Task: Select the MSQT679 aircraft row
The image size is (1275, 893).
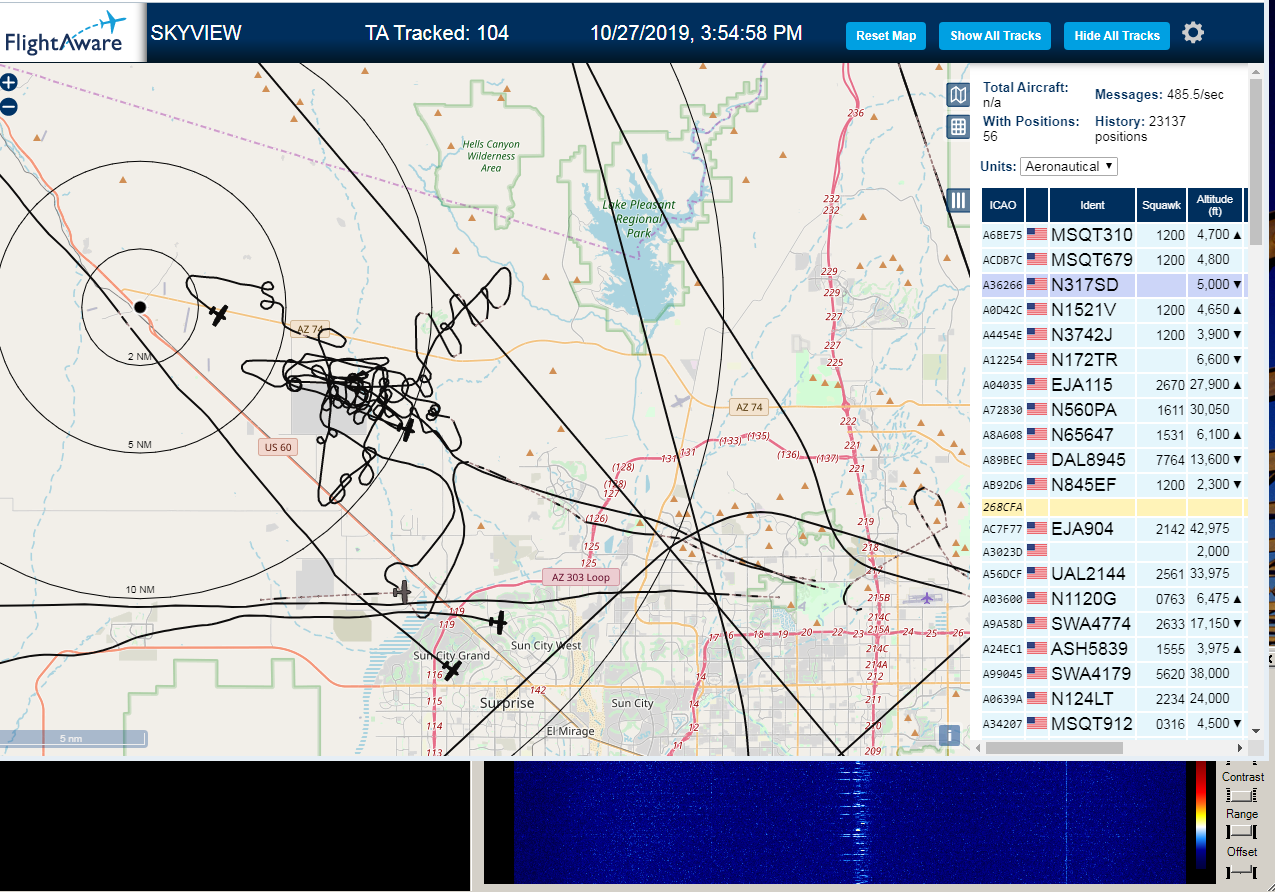Action: click(x=1113, y=260)
